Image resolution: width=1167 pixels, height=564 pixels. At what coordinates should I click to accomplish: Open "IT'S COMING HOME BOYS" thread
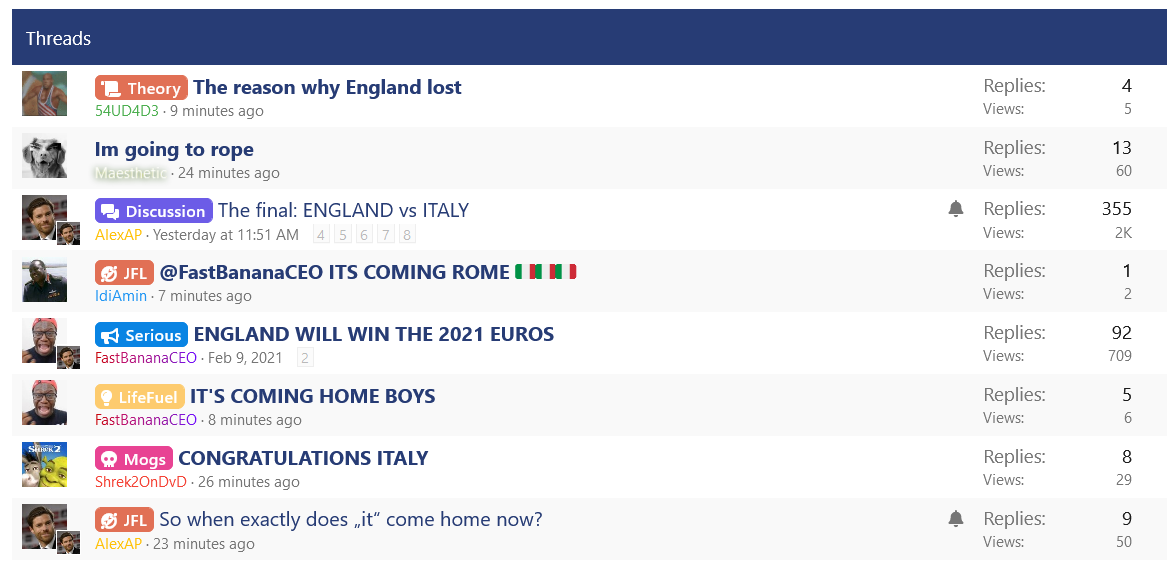(x=313, y=396)
